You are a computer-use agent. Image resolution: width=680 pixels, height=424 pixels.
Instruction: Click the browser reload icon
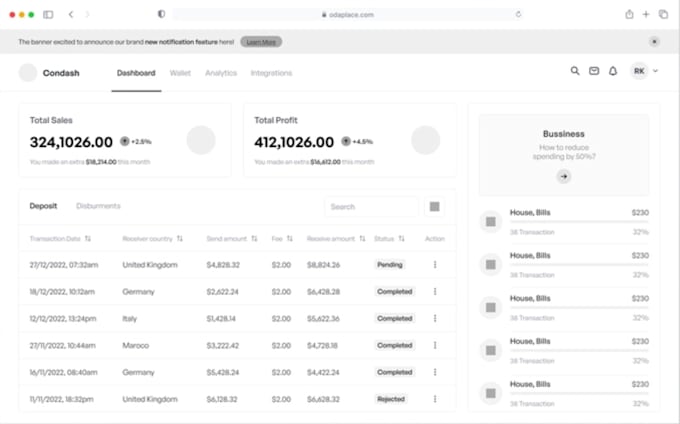518,15
